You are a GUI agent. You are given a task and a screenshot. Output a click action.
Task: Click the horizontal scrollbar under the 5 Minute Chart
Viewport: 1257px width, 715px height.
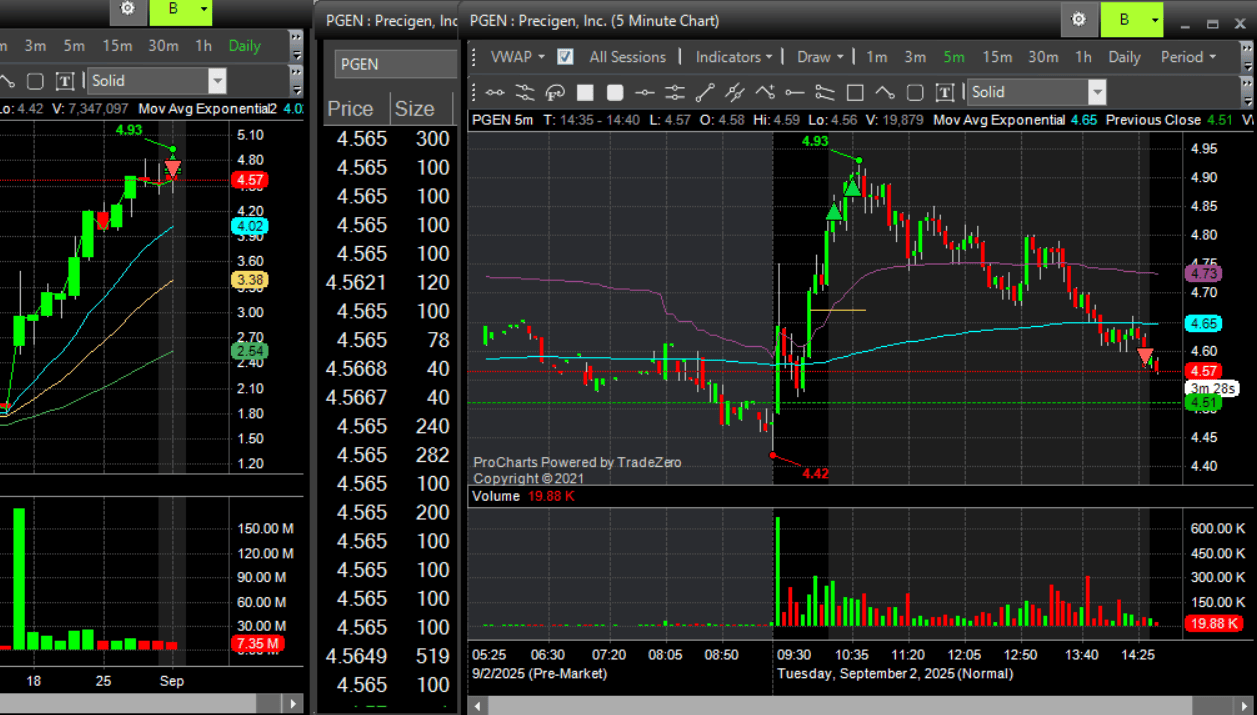tap(860, 705)
